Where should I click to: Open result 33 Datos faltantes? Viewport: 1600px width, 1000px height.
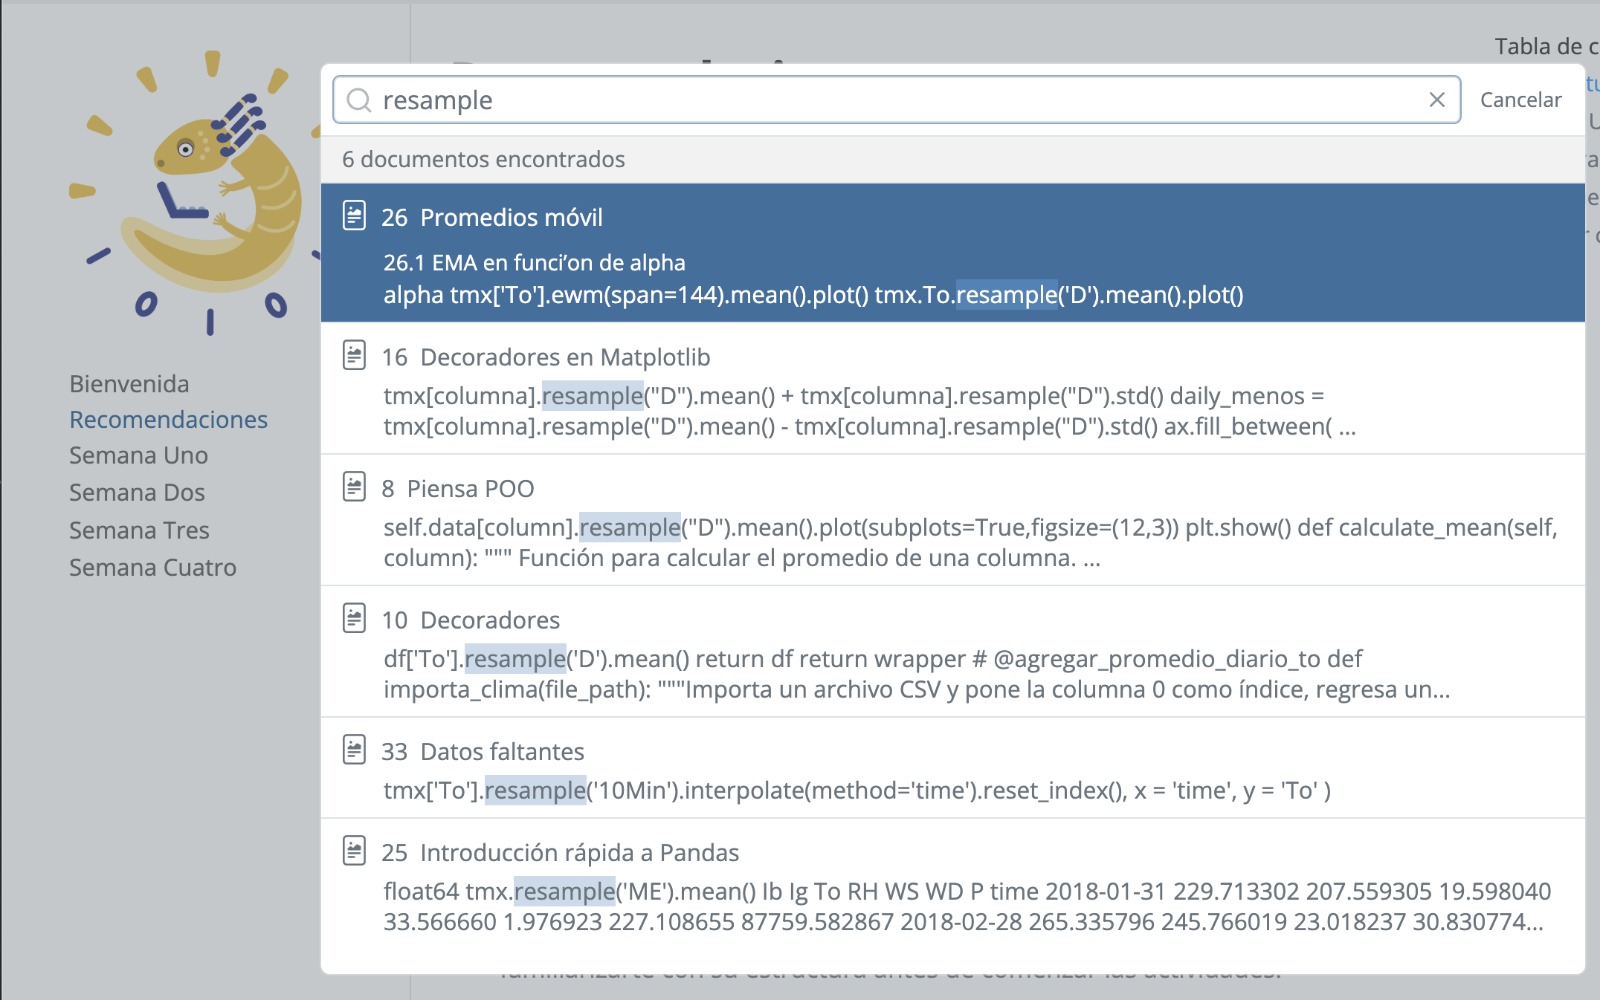coord(501,752)
